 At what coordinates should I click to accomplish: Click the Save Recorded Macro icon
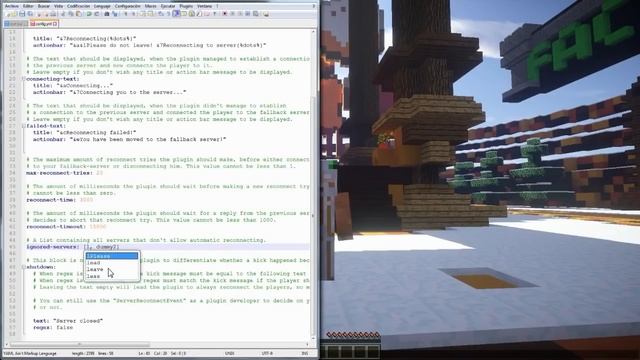coord(256,14)
